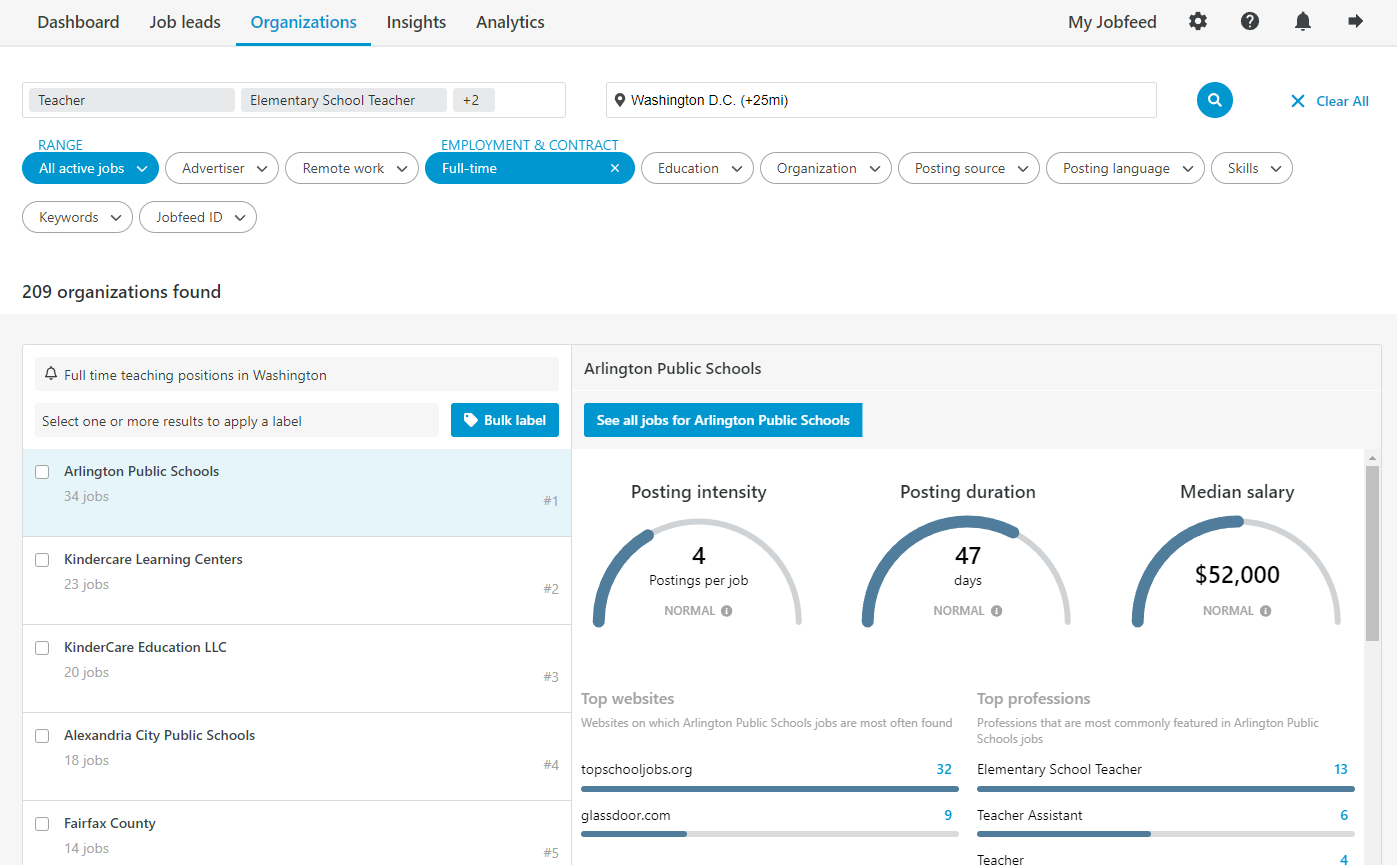Expand the Remote work filter

[x=352, y=168]
